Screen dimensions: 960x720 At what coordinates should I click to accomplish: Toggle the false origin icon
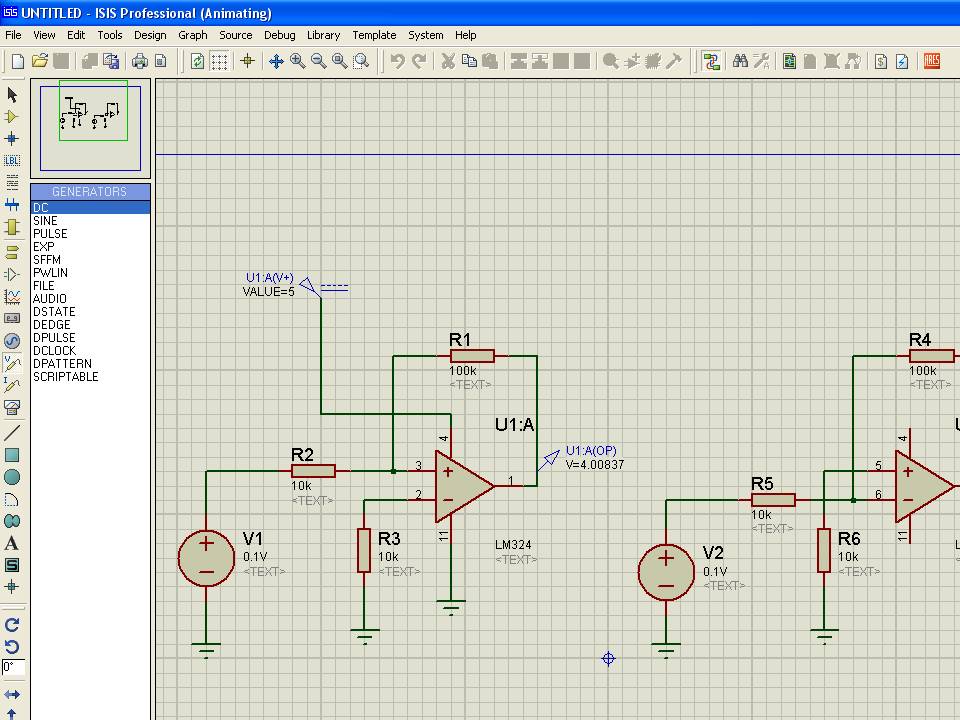click(x=248, y=61)
